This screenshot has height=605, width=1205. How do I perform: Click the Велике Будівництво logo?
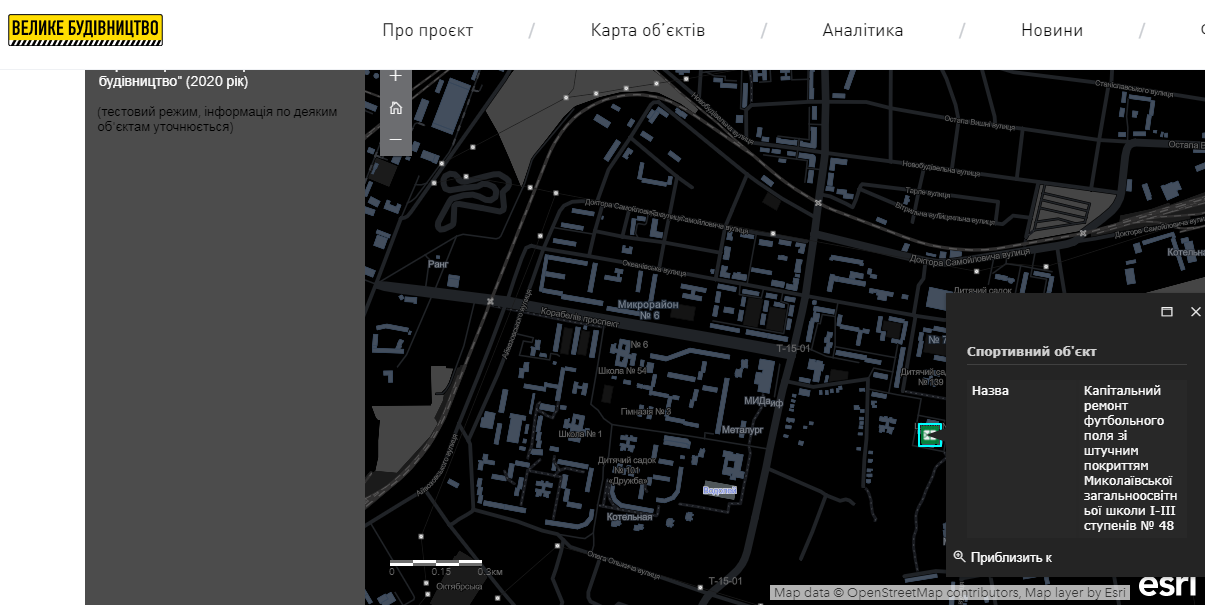pyautogui.click(x=85, y=30)
